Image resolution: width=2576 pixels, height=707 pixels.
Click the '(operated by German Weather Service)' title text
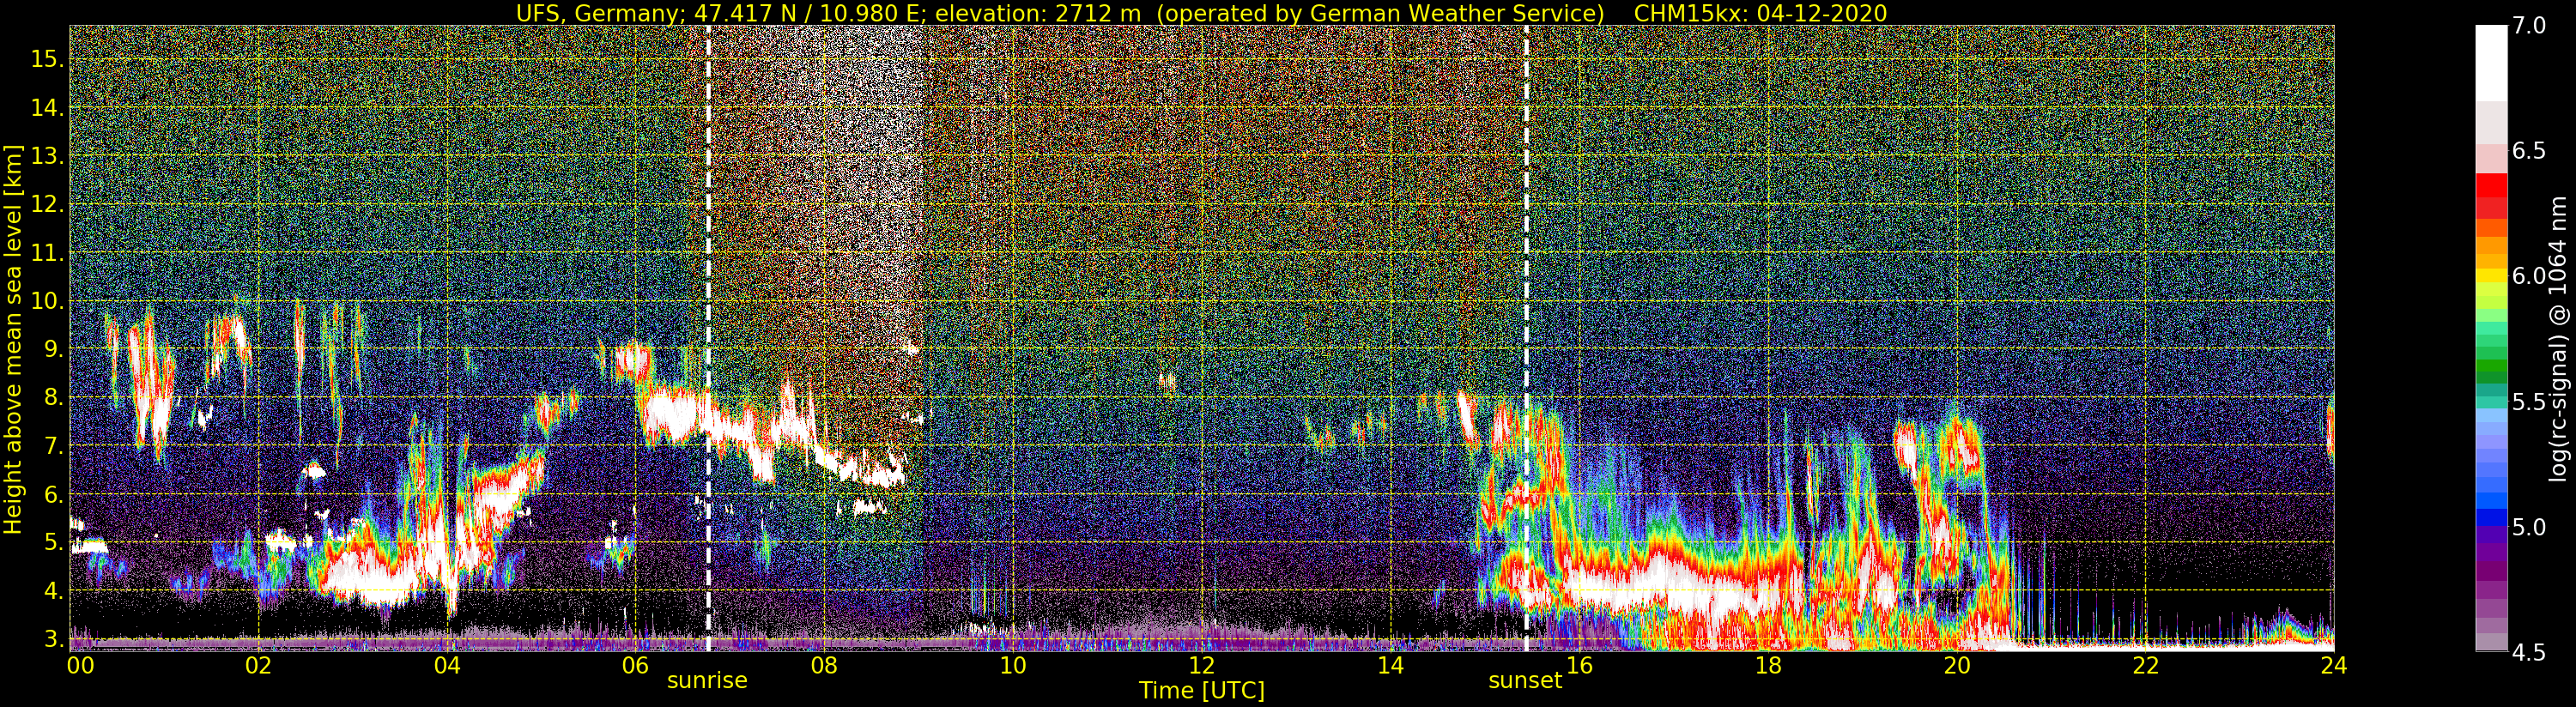[1380, 14]
